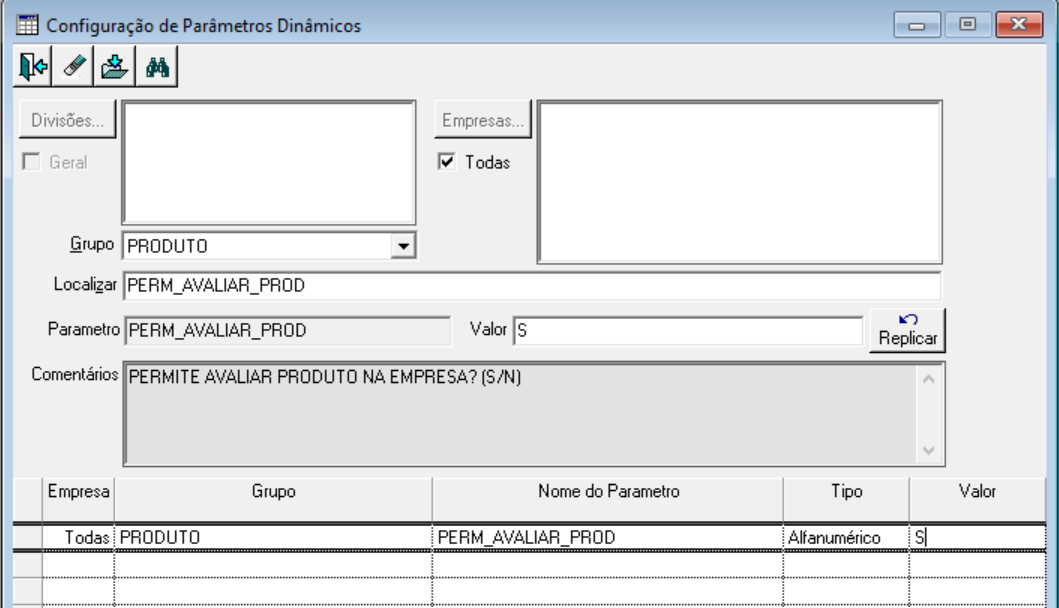Screen dimensions: 1059x608
Task: Click the Comentários text area
Action: pos(520,413)
